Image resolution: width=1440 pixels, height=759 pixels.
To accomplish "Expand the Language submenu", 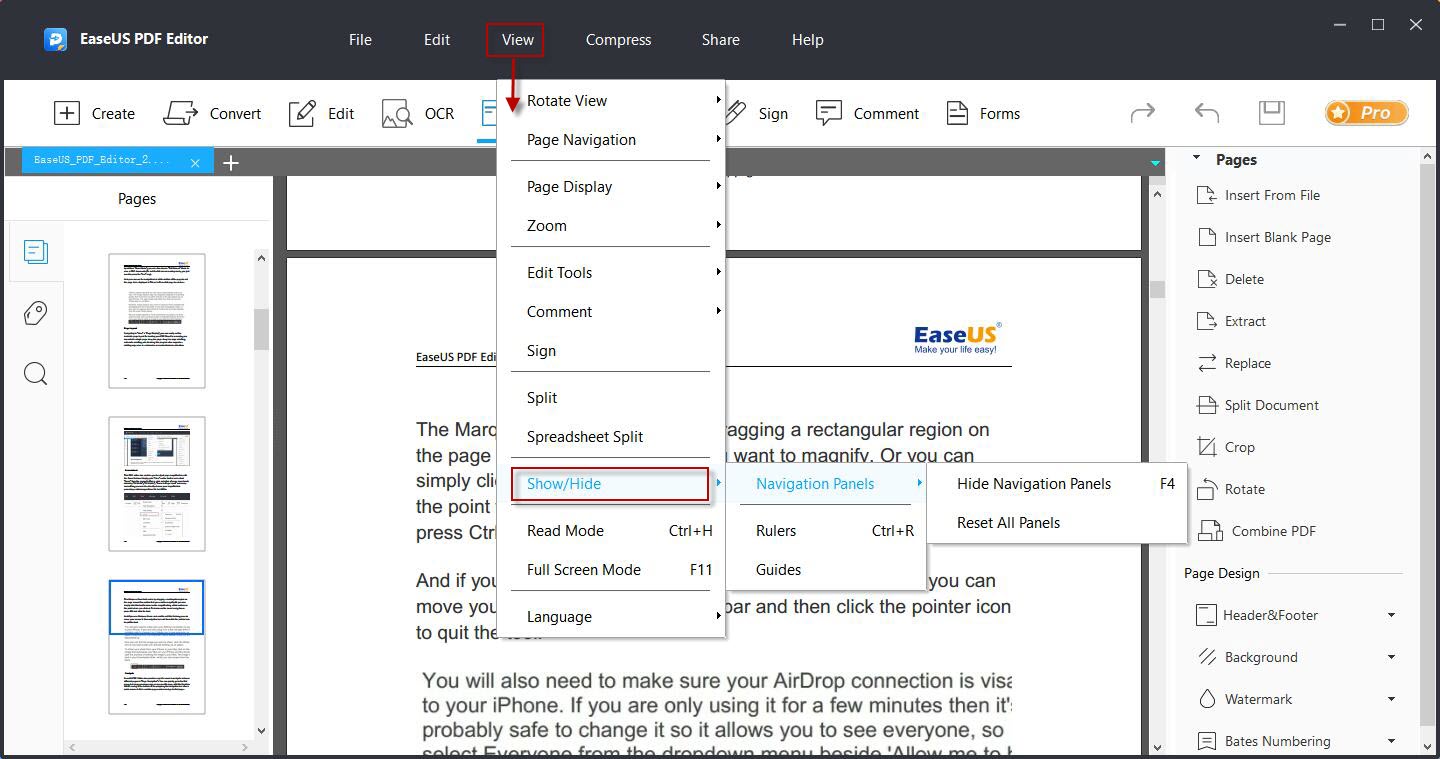I will point(611,616).
